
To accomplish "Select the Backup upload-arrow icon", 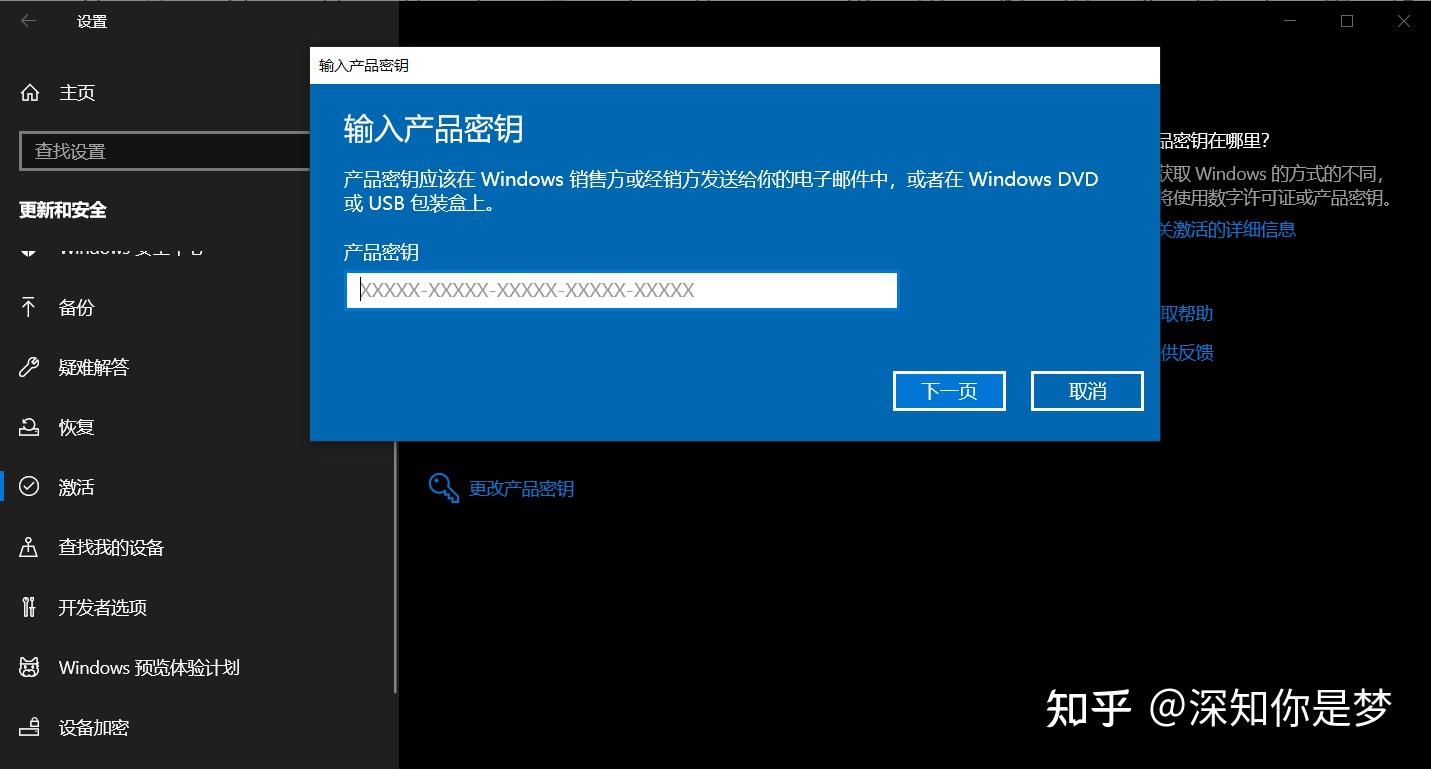I will (x=29, y=307).
